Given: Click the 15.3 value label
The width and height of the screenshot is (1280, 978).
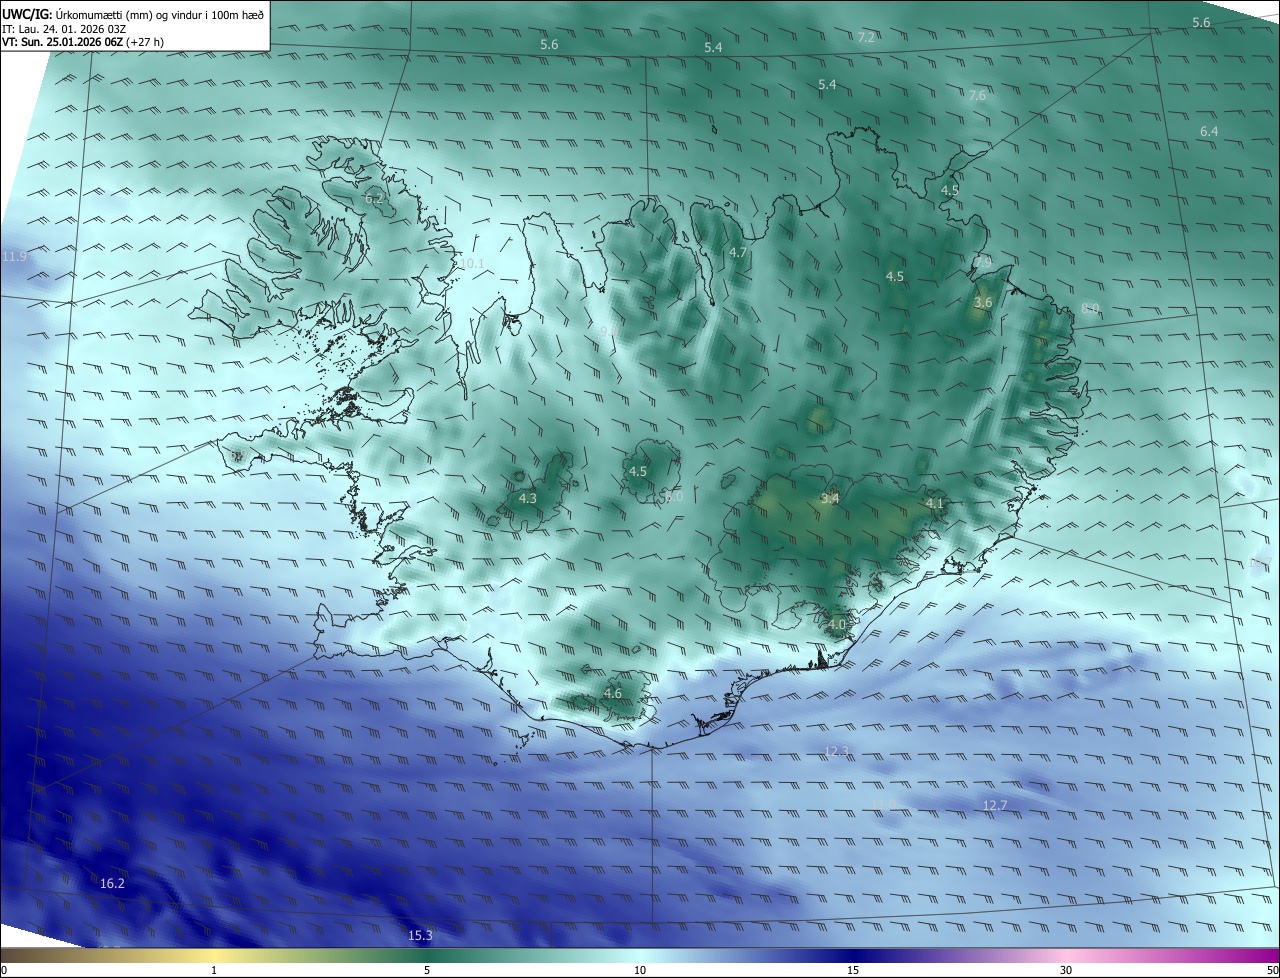Looking at the screenshot, I should tap(420, 935).
